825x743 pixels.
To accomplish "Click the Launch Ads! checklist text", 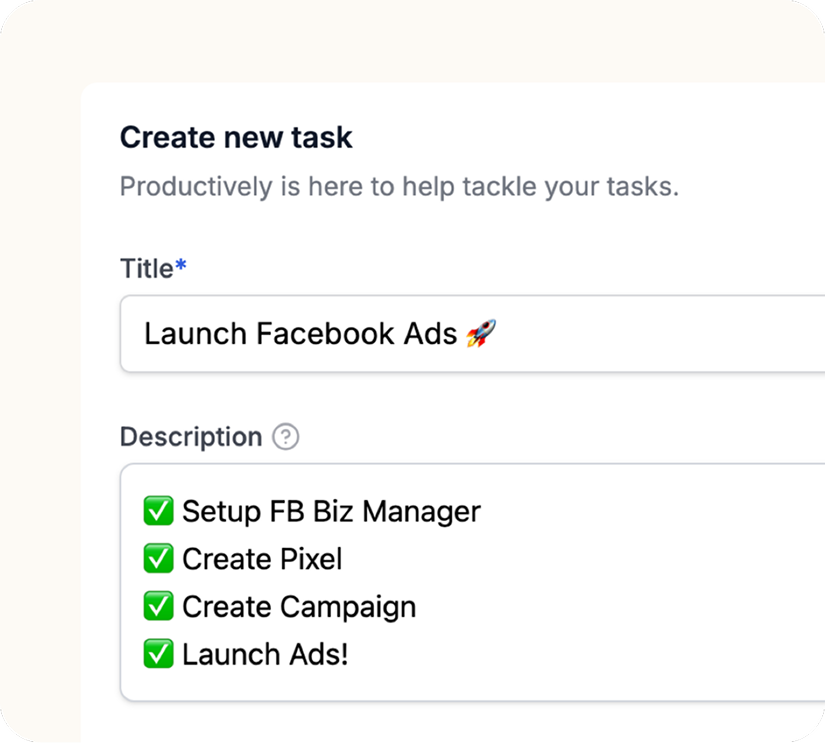I will [x=262, y=654].
